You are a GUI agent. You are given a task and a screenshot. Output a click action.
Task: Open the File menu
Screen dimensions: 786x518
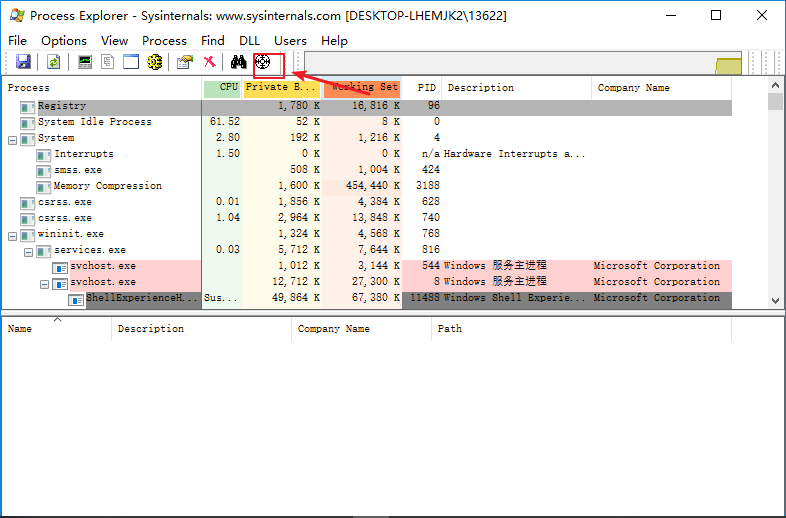pos(18,41)
